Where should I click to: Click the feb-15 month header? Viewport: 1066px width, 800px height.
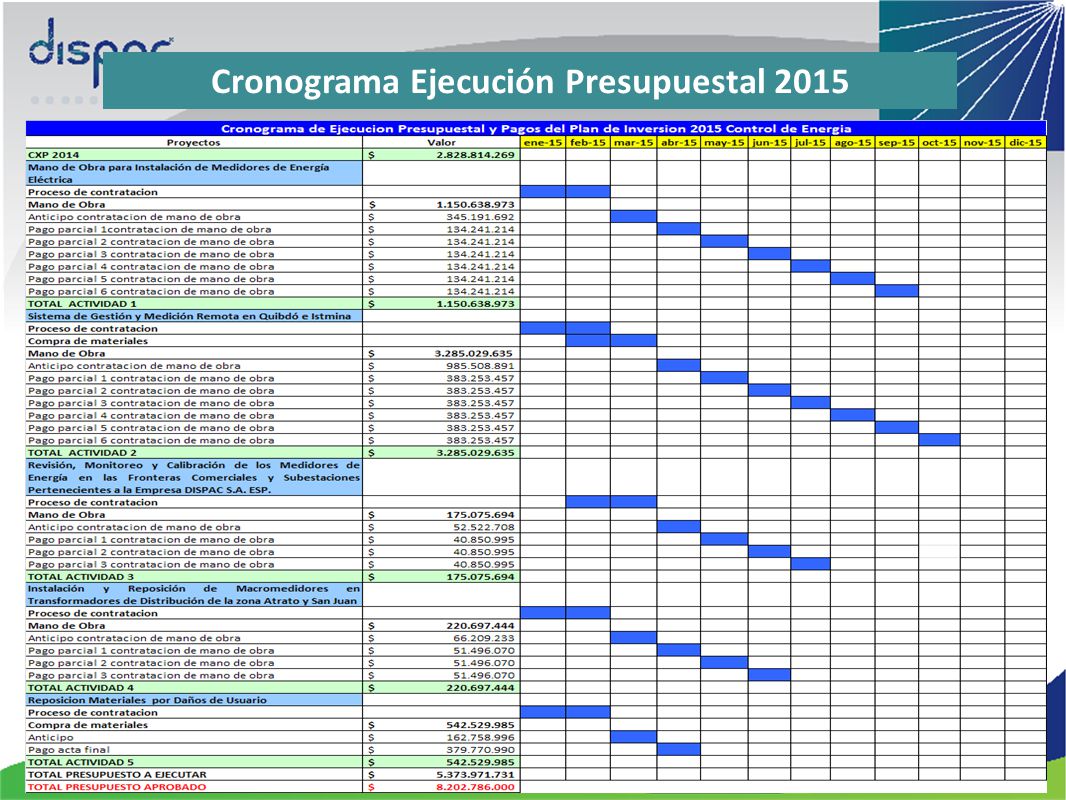(x=587, y=143)
